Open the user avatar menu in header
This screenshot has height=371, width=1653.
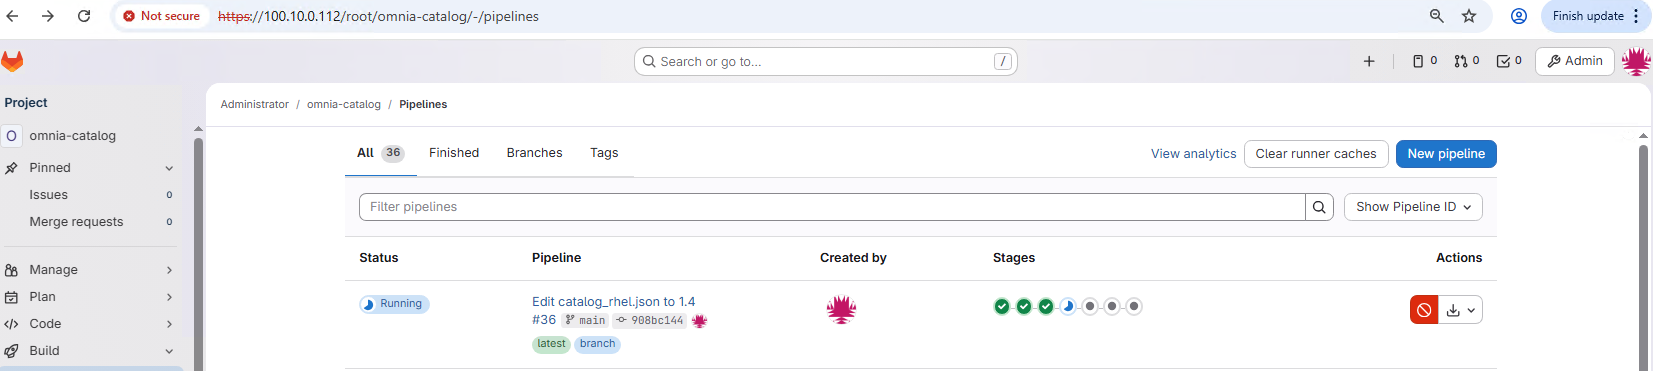[1636, 61]
